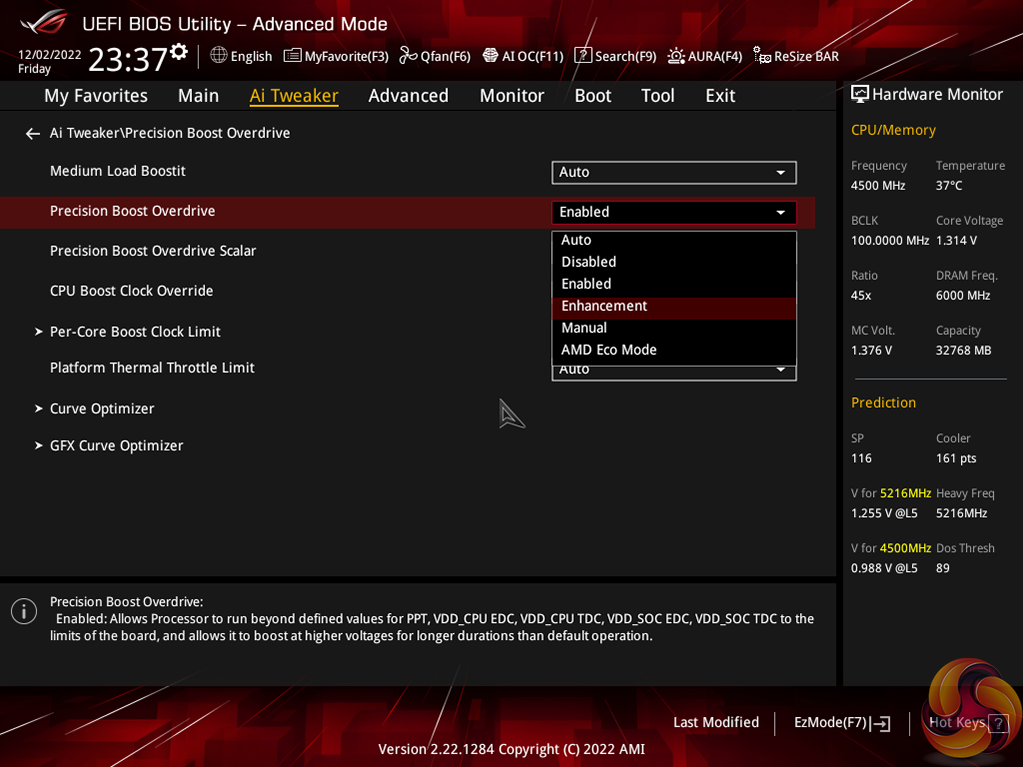Image resolution: width=1023 pixels, height=767 pixels.
Task: Click the Last Modified button
Action: coord(716,722)
